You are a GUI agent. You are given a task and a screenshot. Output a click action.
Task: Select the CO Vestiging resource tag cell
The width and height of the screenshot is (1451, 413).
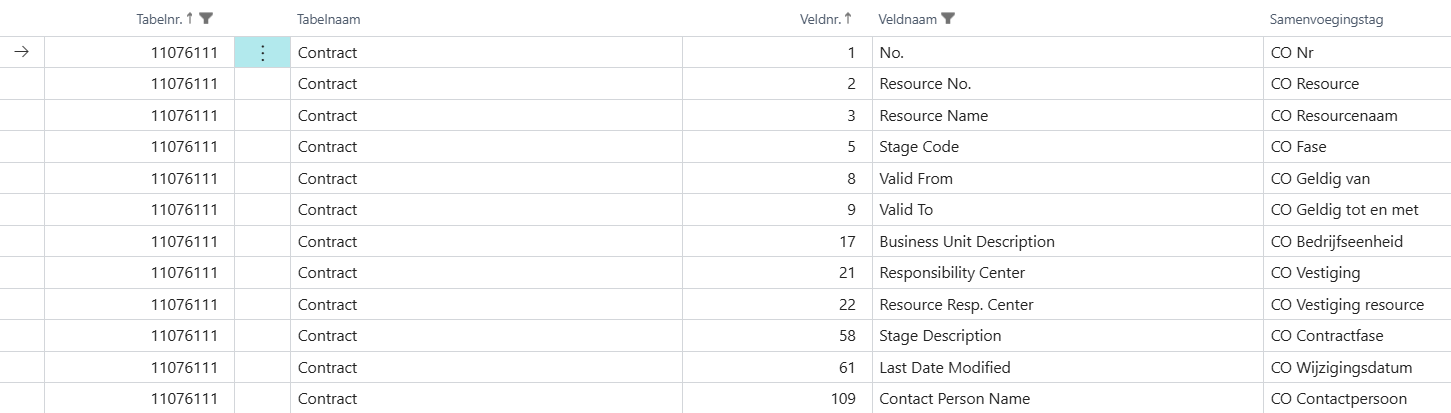(x=1347, y=305)
